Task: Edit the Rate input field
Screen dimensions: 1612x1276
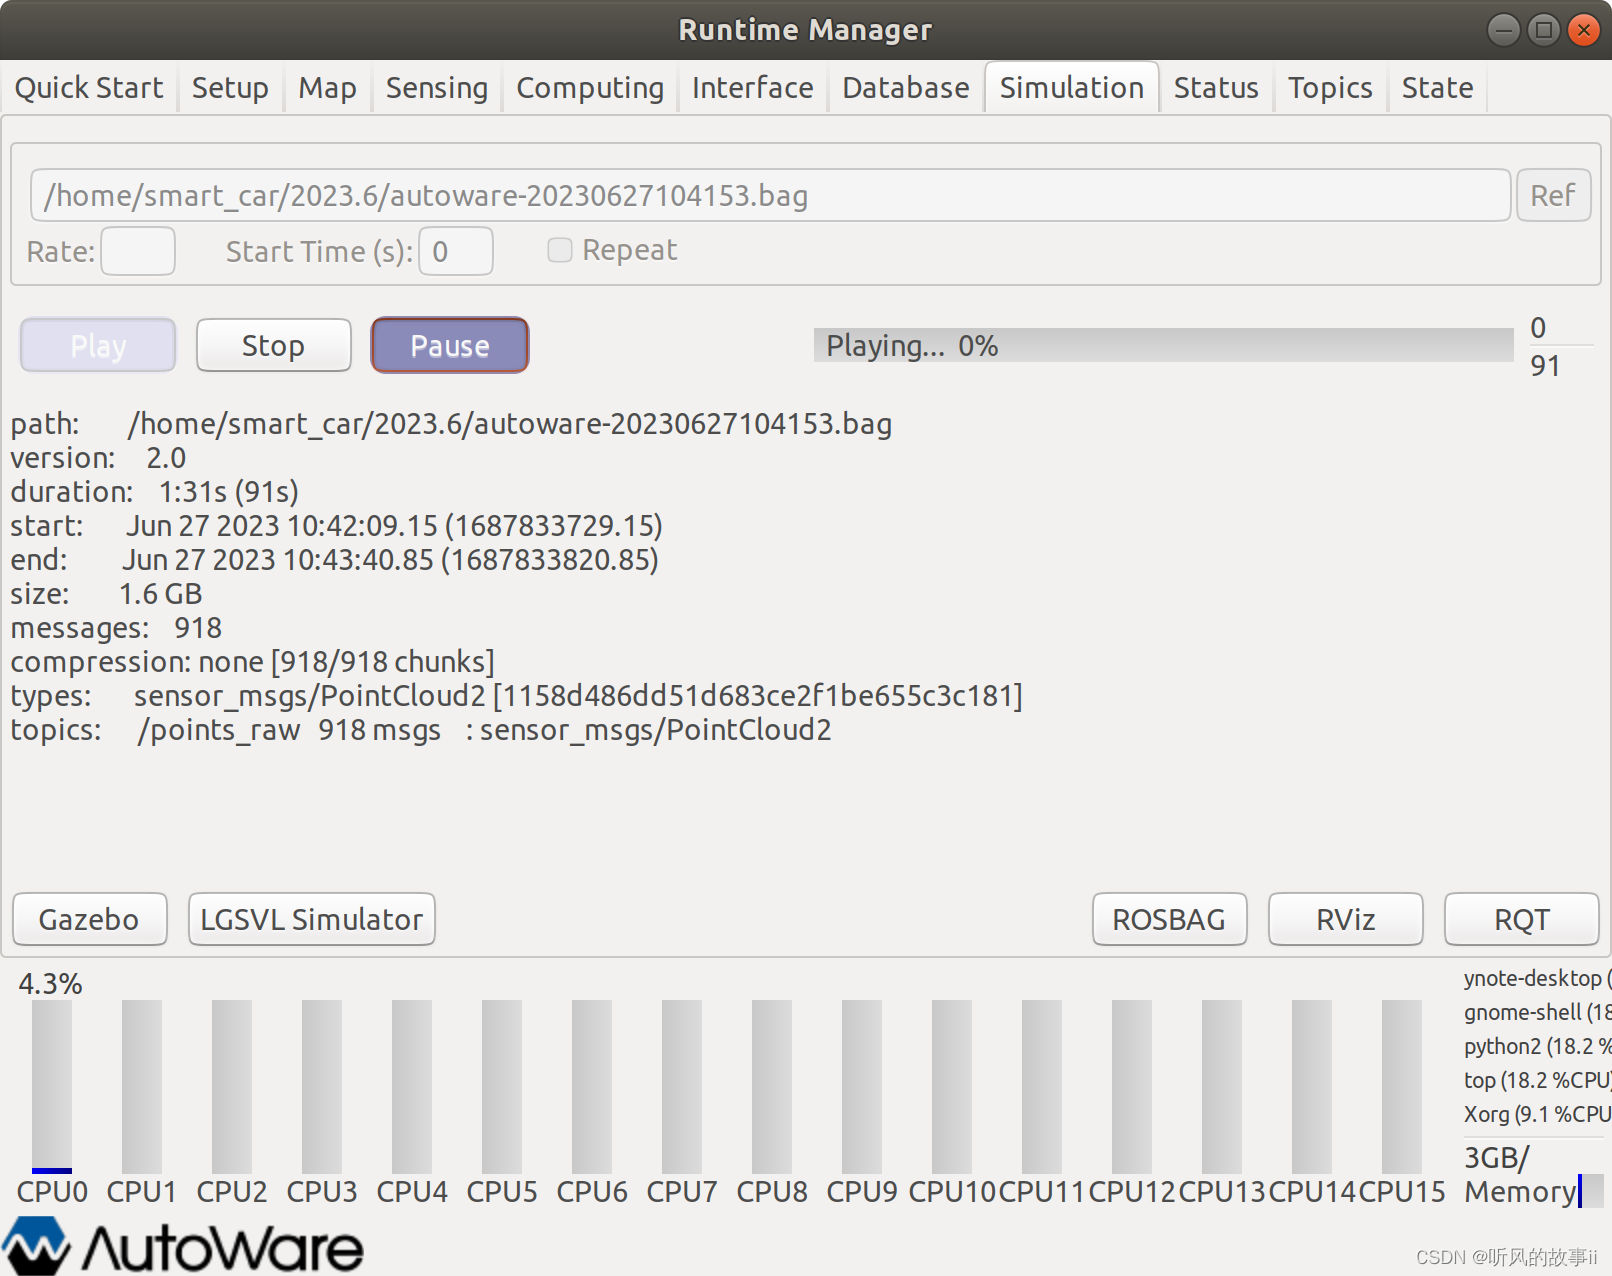Action: 137,251
